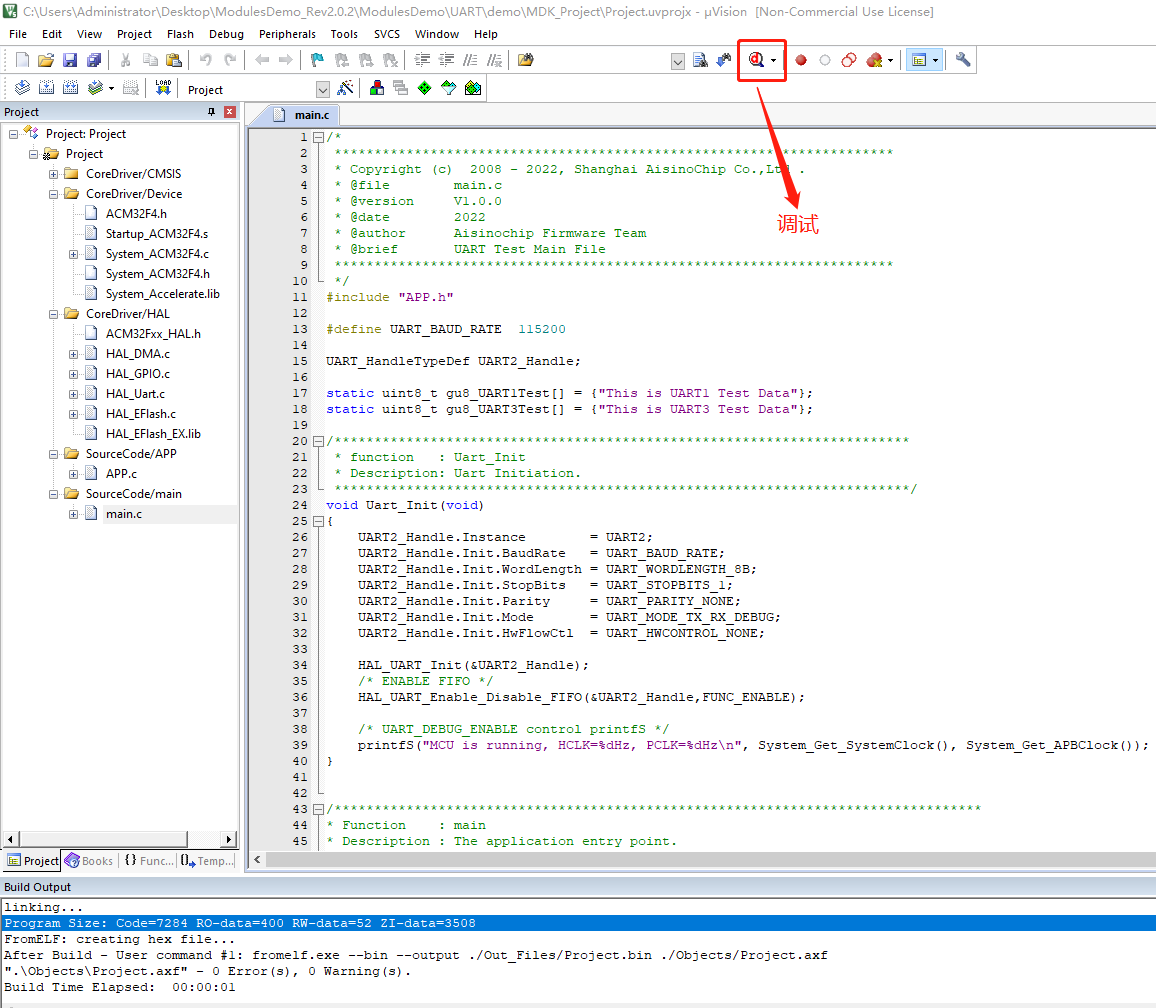Viewport: 1156px width, 1008px height.
Task: Collapse the header comment block fold marker
Action: tap(318, 137)
